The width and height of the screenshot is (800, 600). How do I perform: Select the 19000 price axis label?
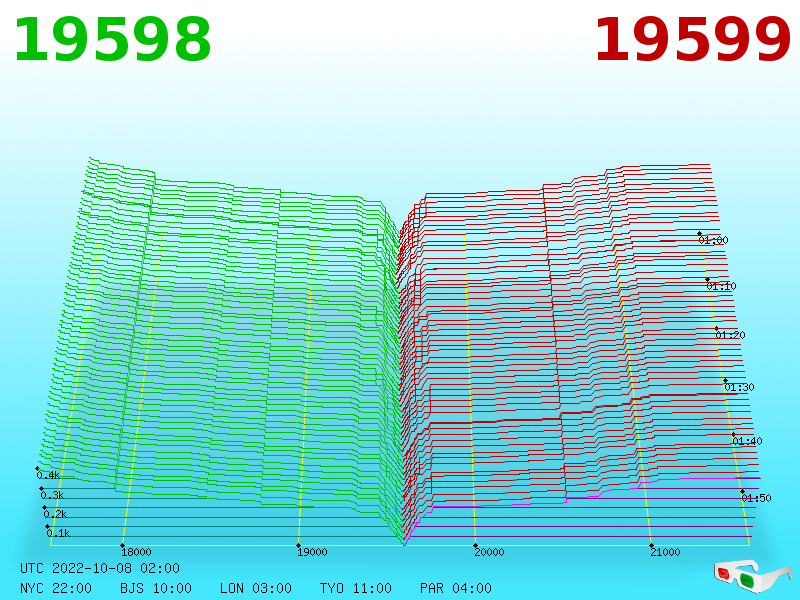coord(312,552)
